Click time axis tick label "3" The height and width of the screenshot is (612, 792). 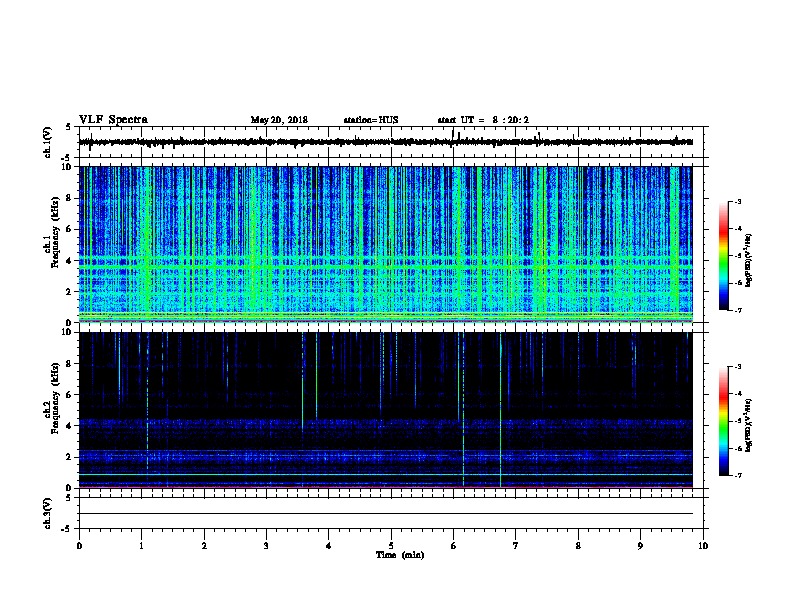[x=266, y=546]
